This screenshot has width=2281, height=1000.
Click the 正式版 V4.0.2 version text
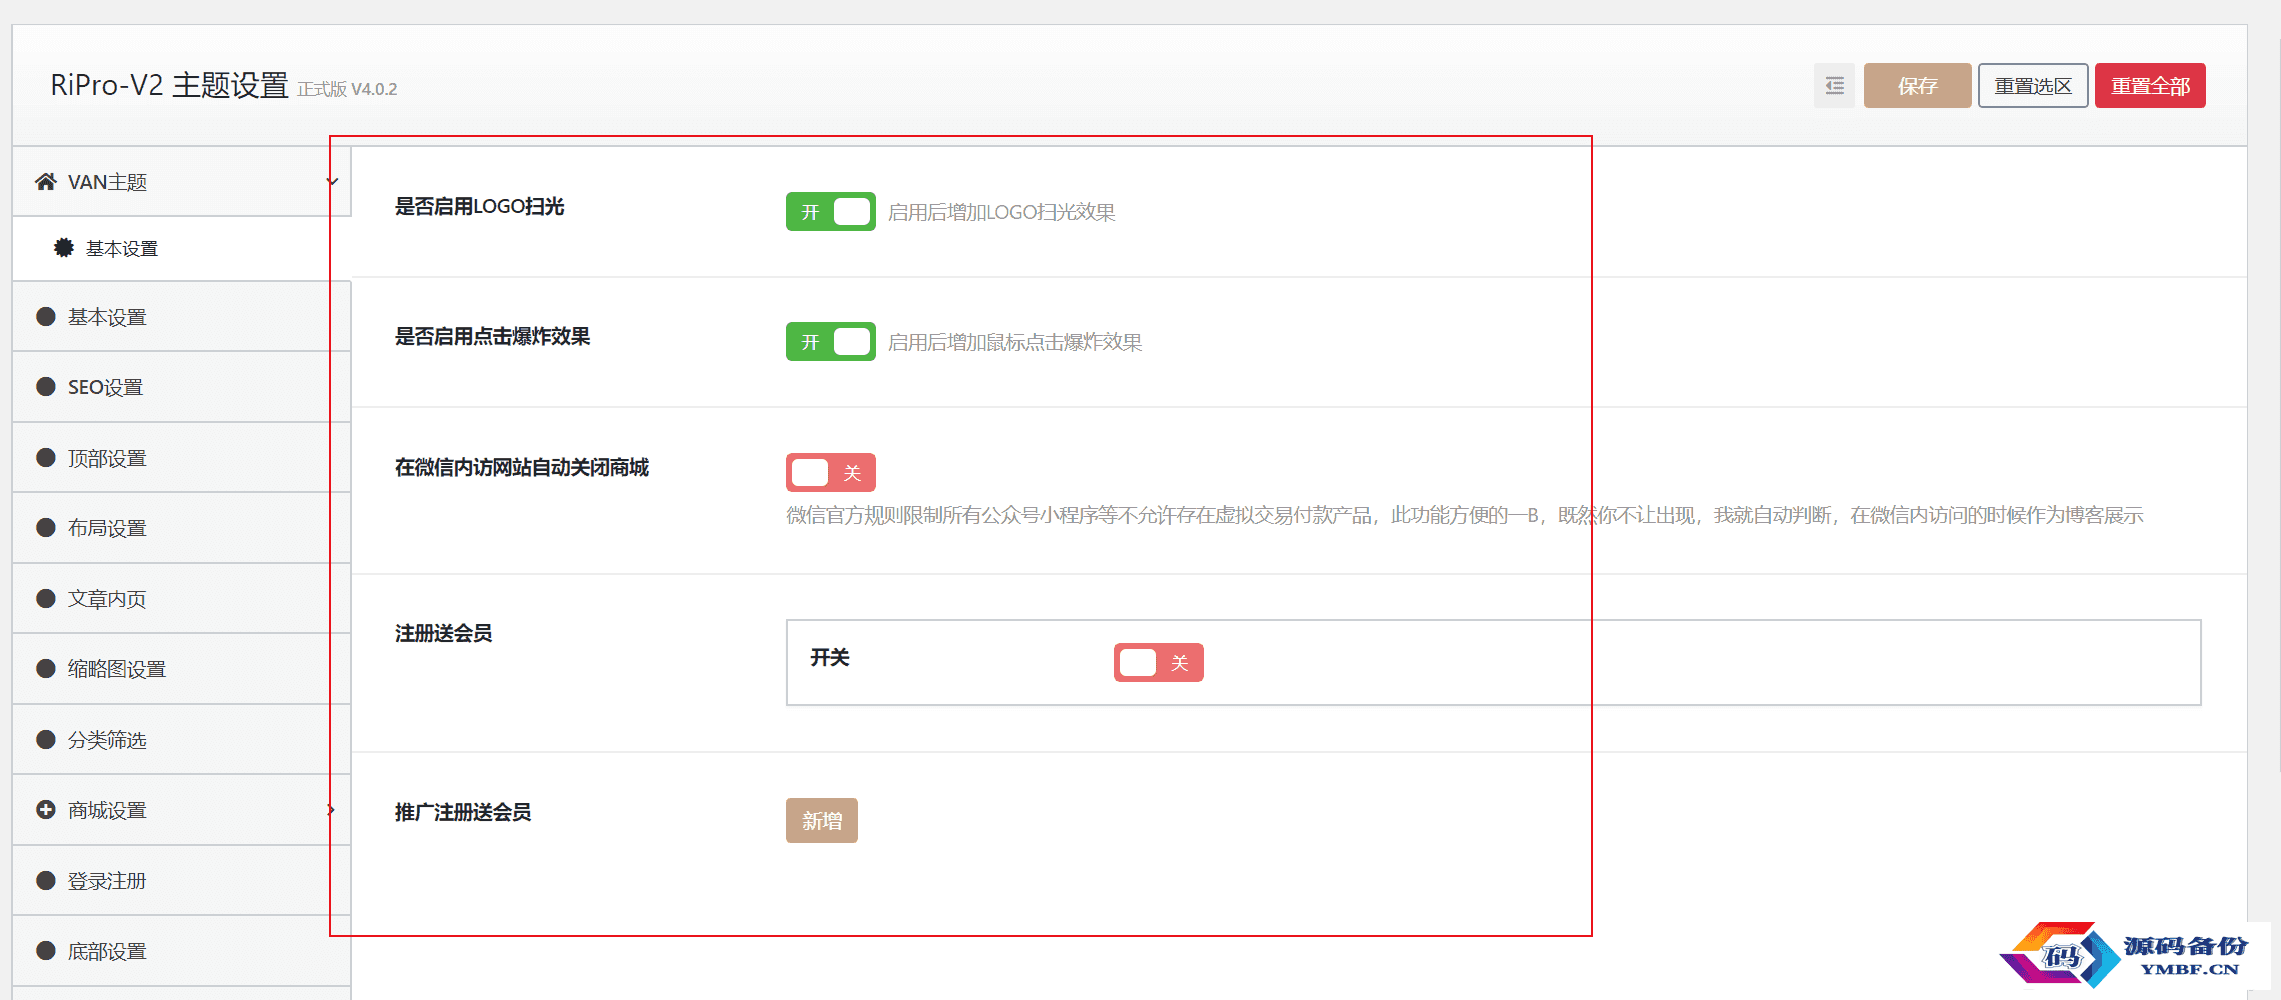(347, 90)
